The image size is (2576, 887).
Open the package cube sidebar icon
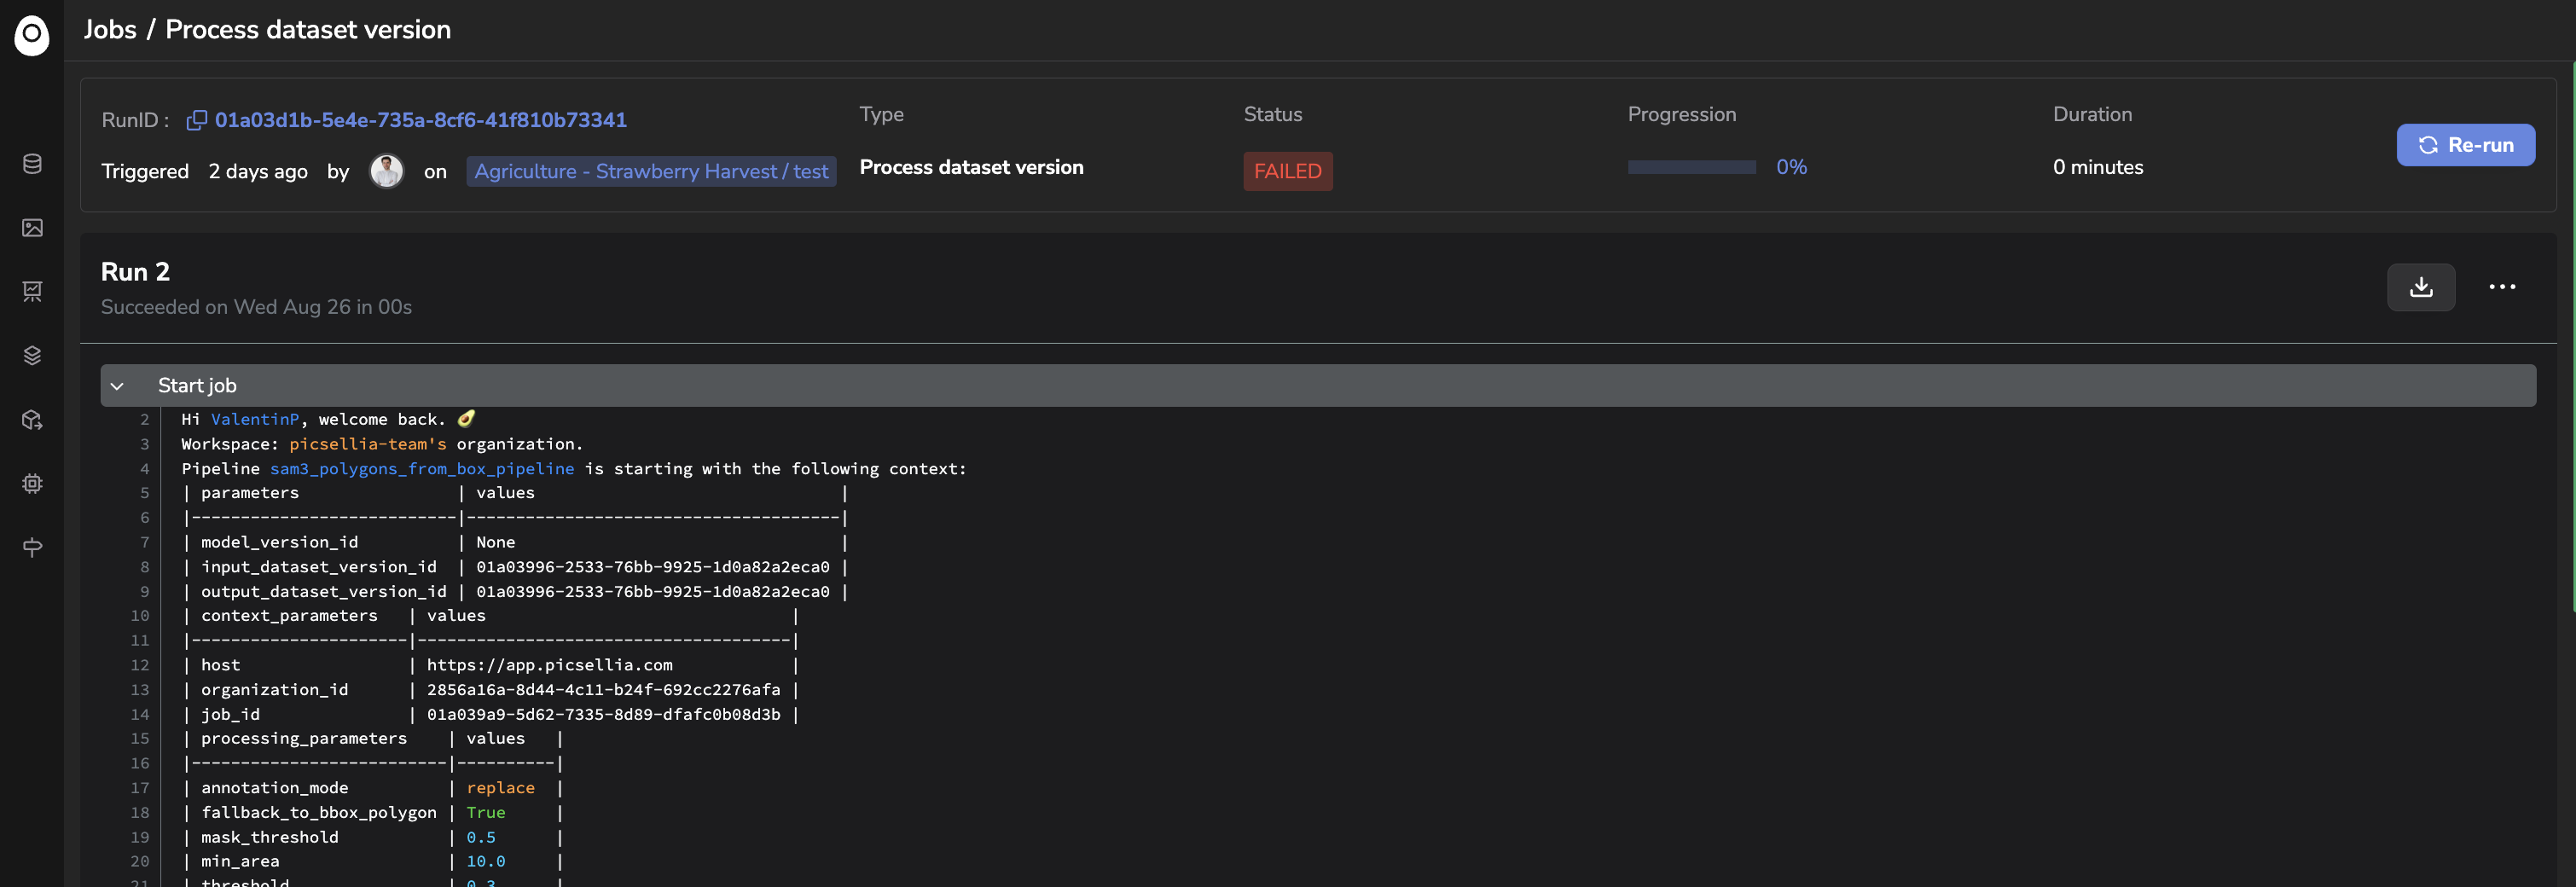[32, 420]
